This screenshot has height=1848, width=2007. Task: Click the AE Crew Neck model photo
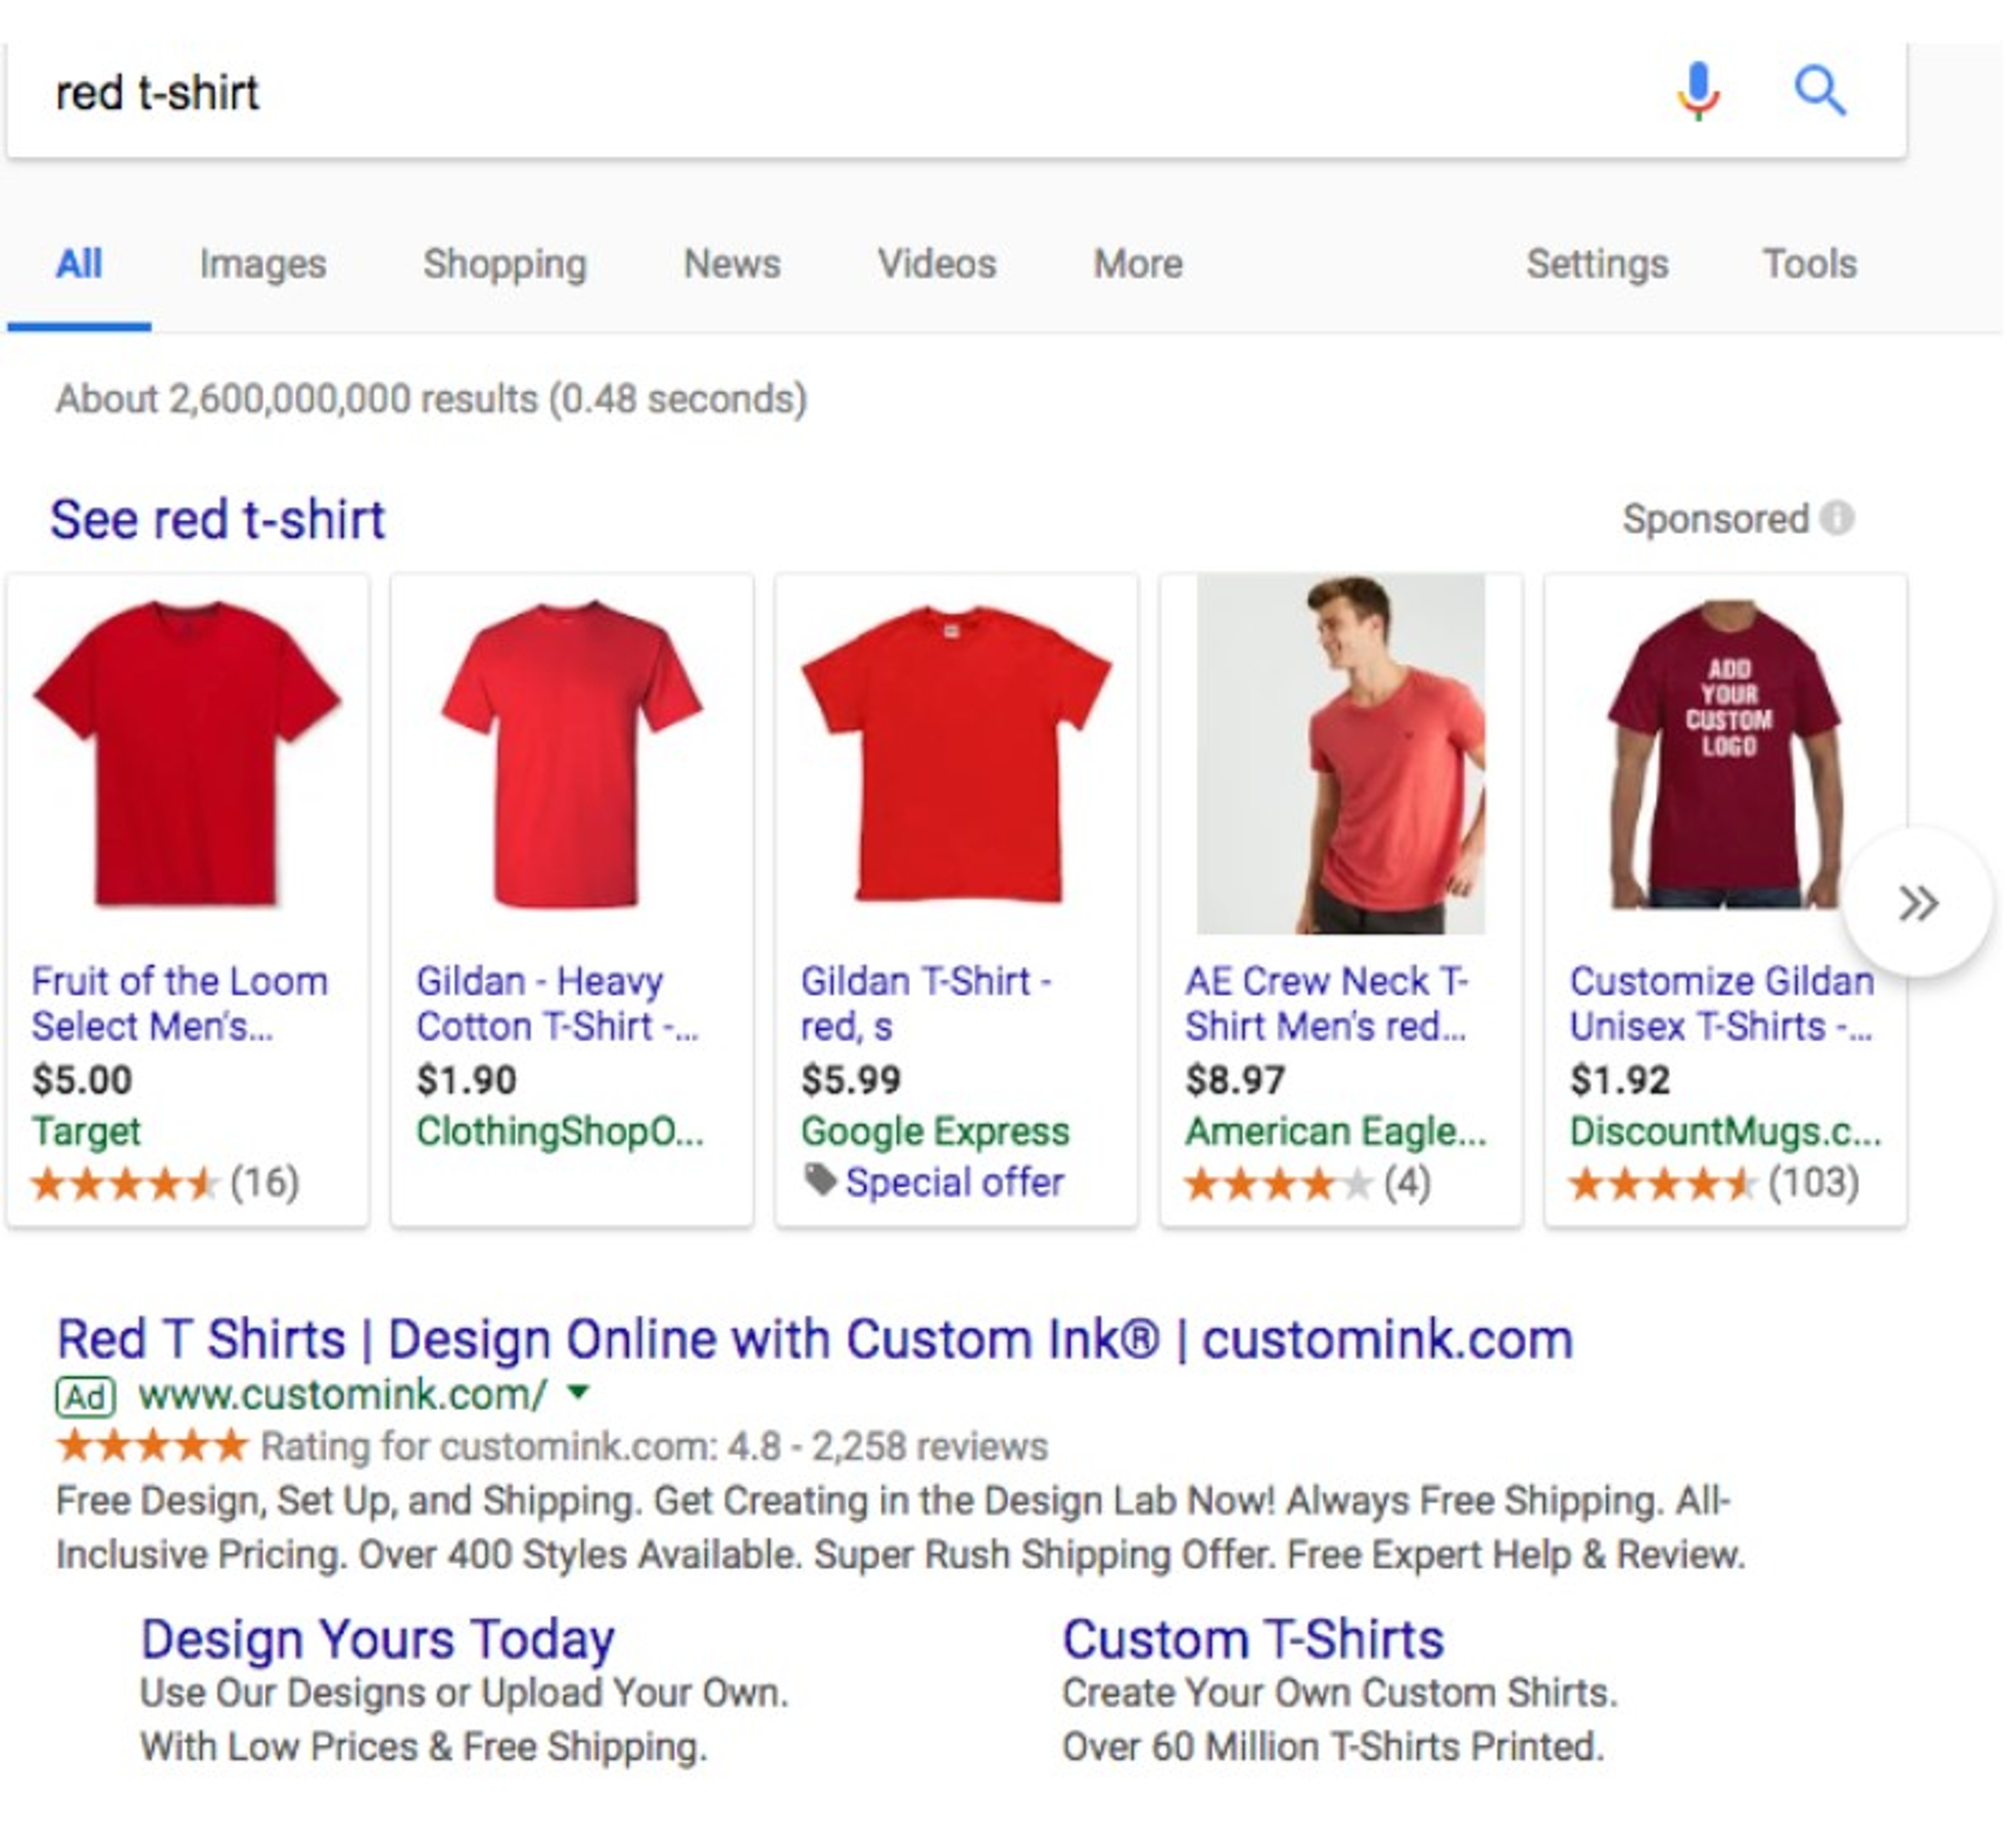(x=1340, y=755)
